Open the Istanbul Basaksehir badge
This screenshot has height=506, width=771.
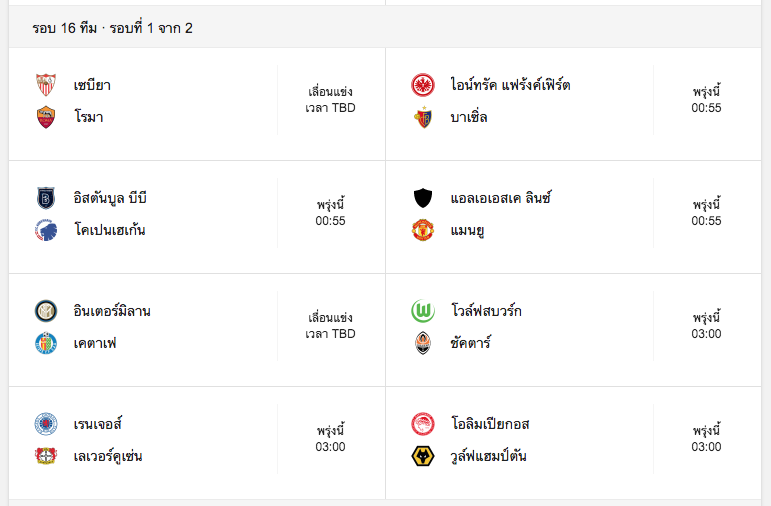point(46,198)
